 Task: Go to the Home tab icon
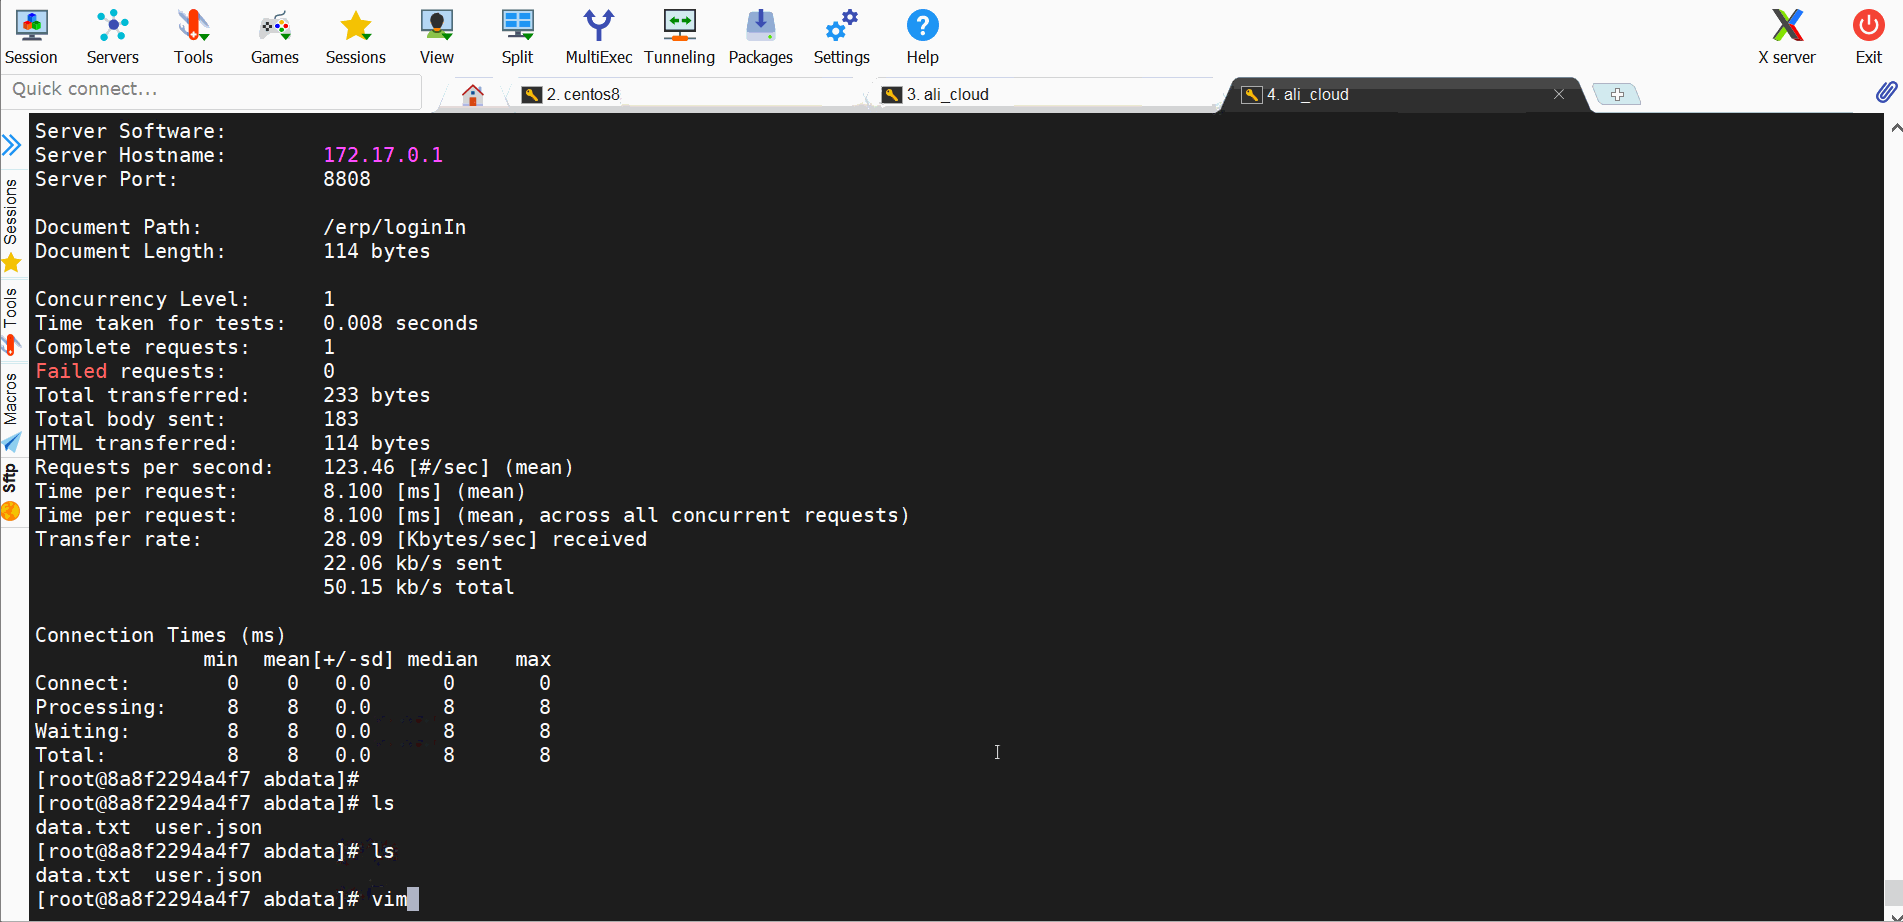coord(473,94)
